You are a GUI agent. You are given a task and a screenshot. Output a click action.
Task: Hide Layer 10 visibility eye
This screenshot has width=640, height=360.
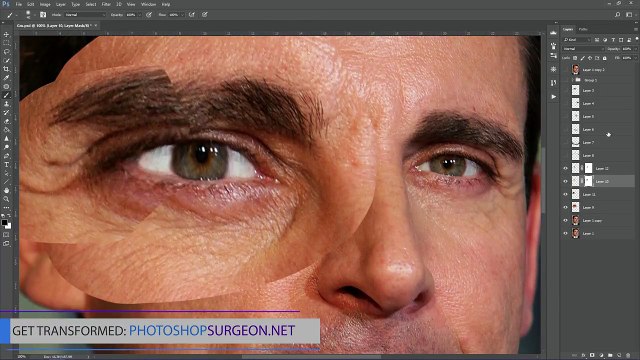566,181
